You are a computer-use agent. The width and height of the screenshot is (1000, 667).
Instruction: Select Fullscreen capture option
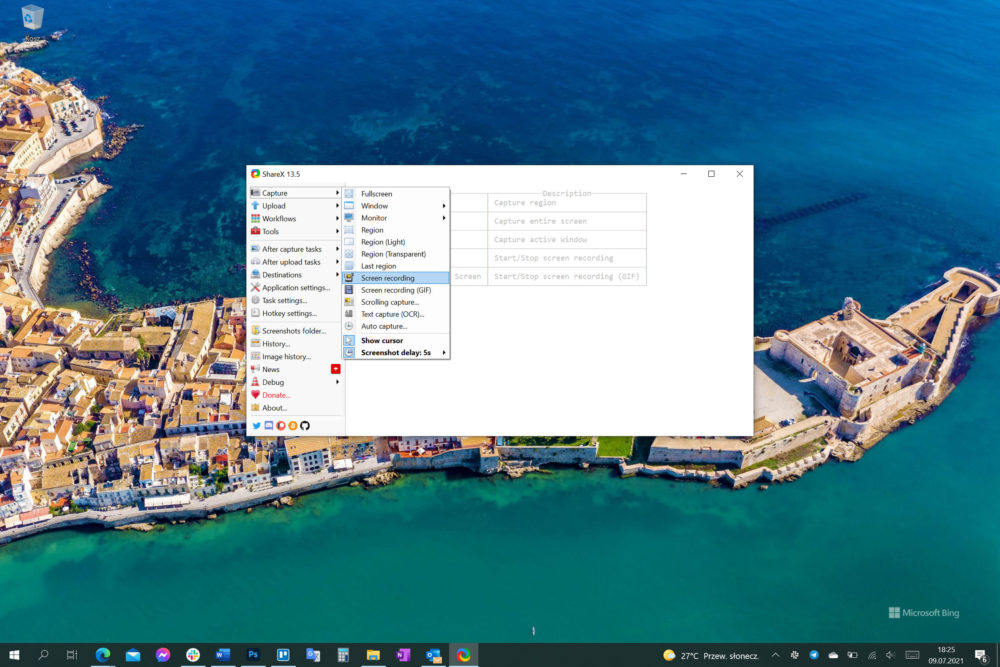pos(396,194)
